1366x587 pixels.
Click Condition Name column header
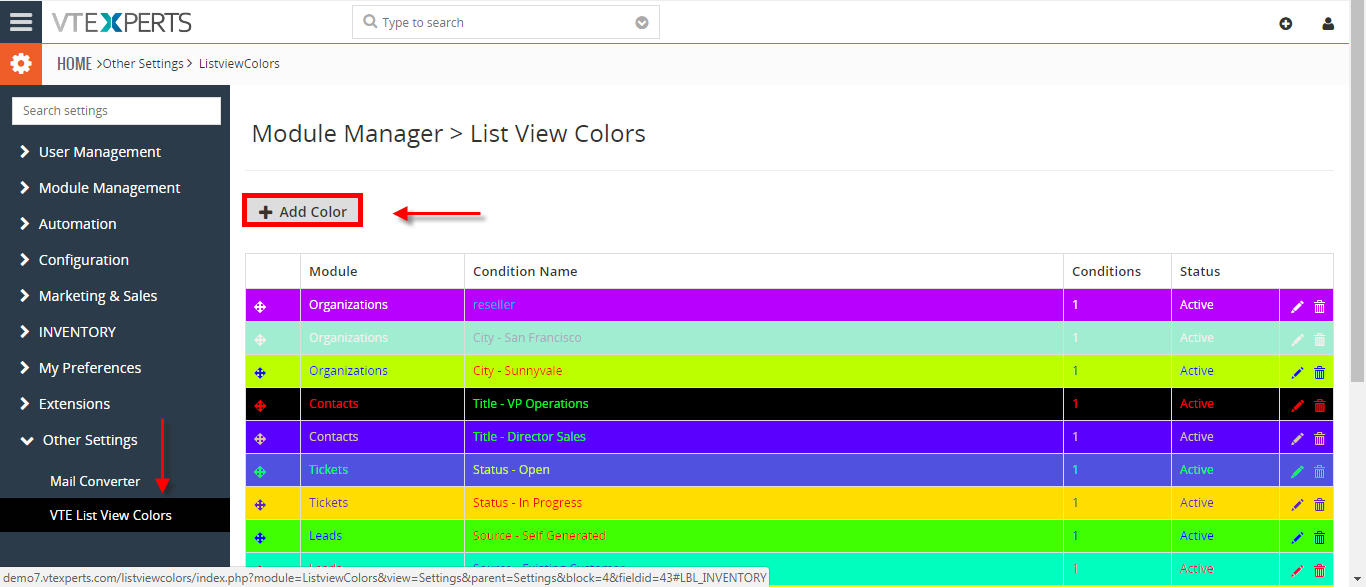525,271
